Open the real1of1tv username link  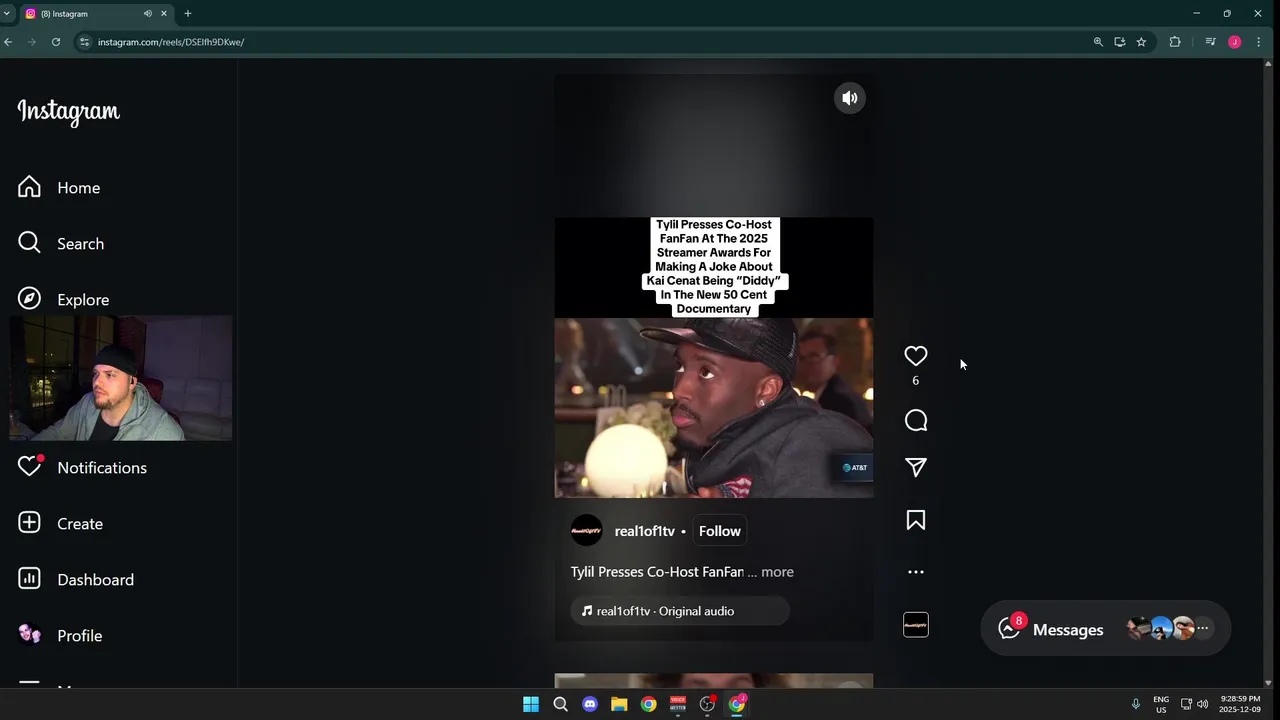tap(644, 531)
